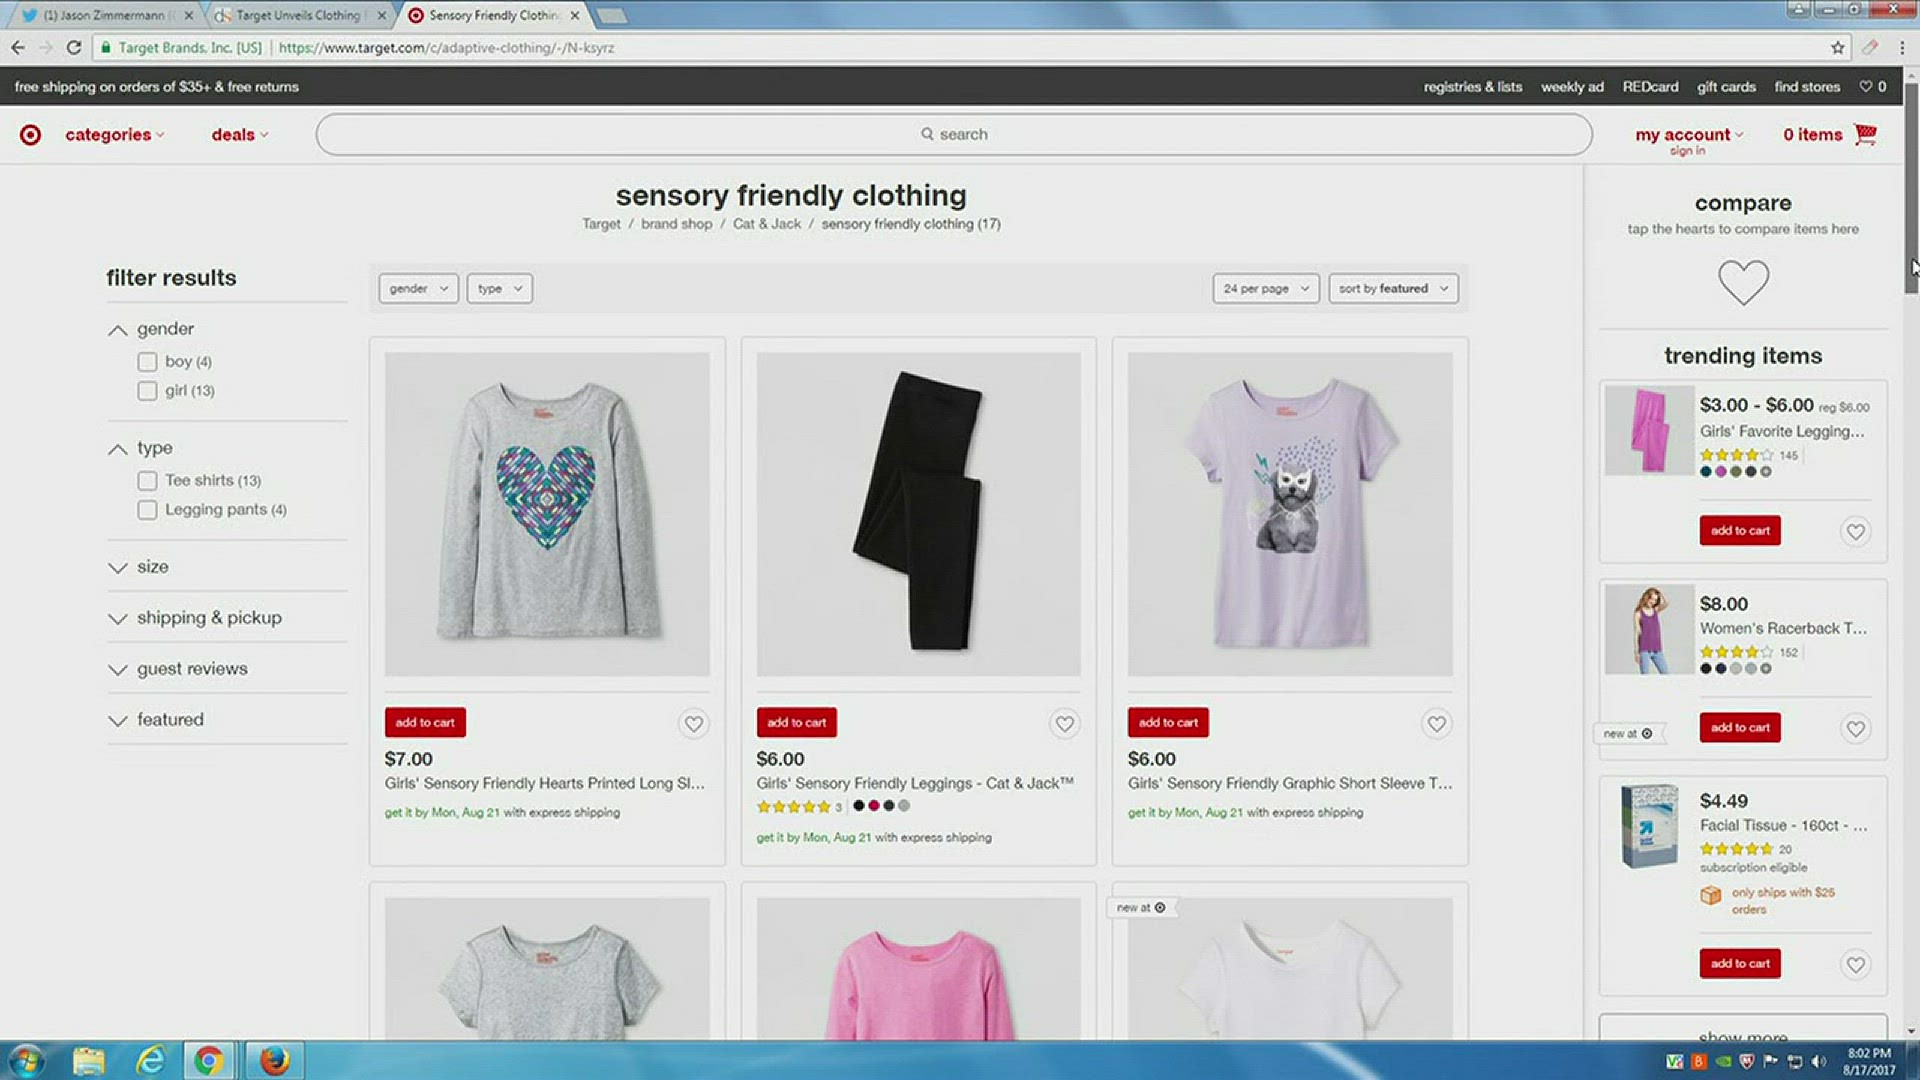
Task: Click the Target bullseye logo
Action: tap(30, 134)
